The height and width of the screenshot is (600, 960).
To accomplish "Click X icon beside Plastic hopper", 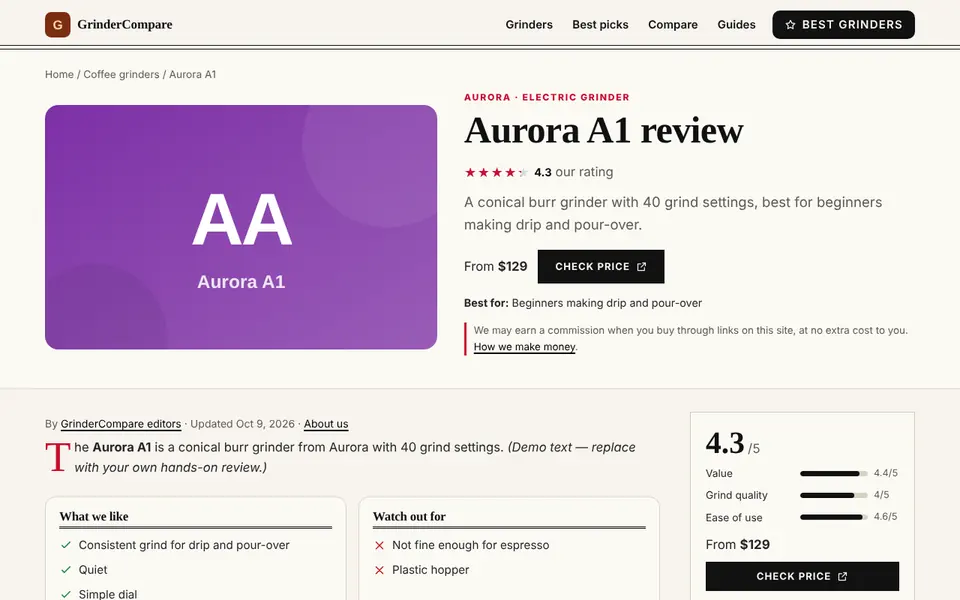I will [380, 569].
